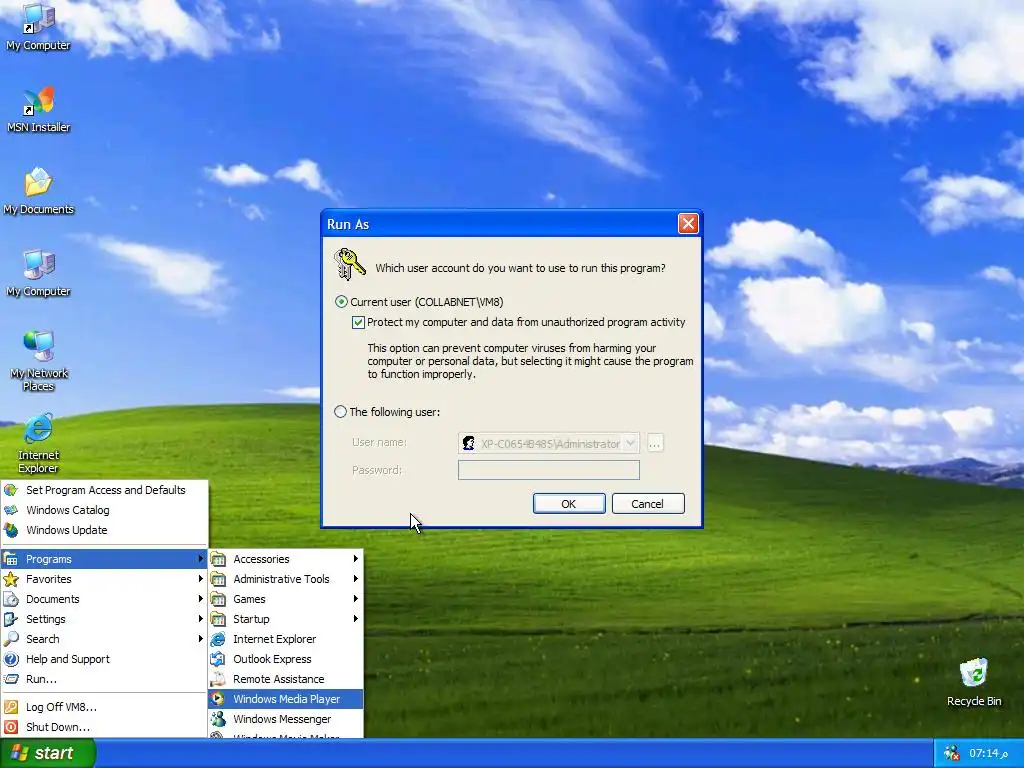The height and width of the screenshot is (768, 1024).
Task: Select My Network Places desktop icon
Action: (x=39, y=360)
